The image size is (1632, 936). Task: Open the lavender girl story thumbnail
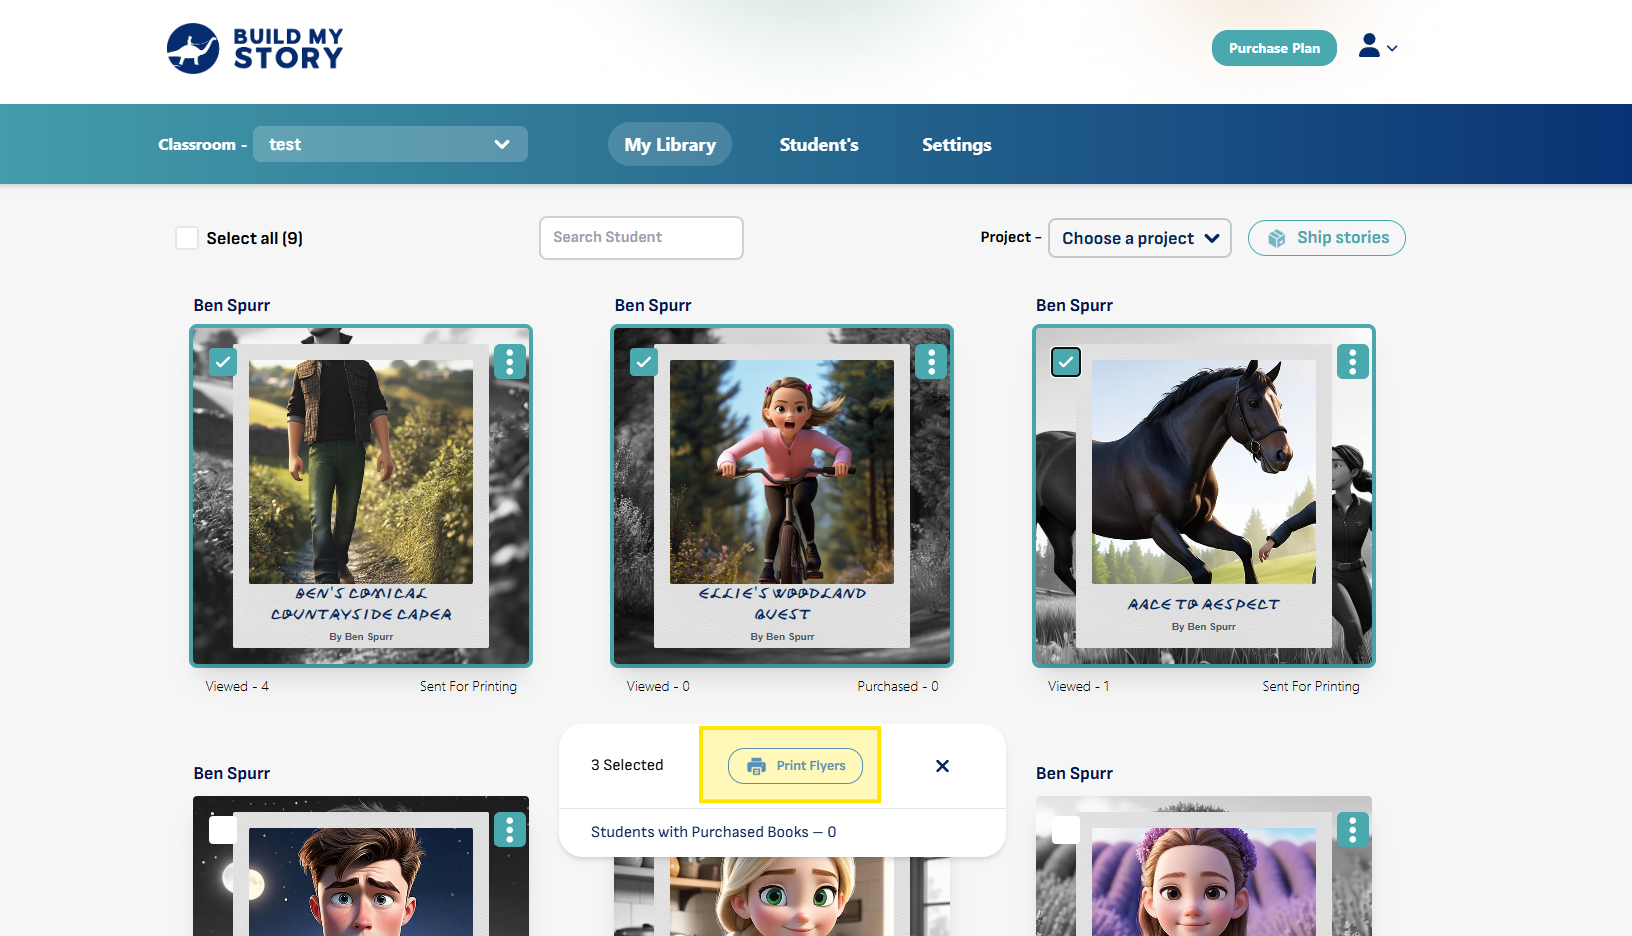coord(1204,866)
